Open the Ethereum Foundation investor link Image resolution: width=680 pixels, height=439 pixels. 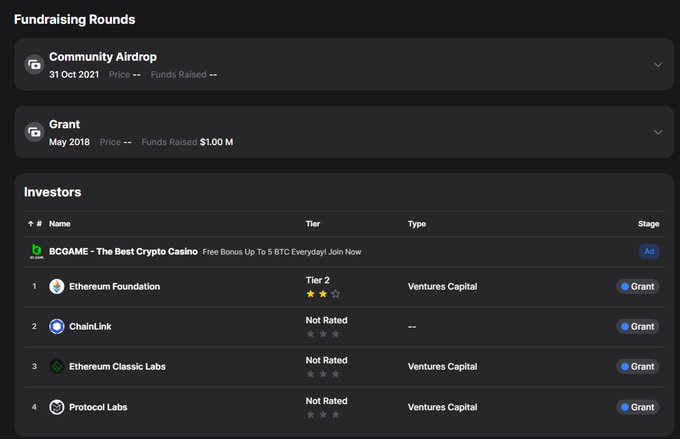pyautogui.click(x=114, y=286)
